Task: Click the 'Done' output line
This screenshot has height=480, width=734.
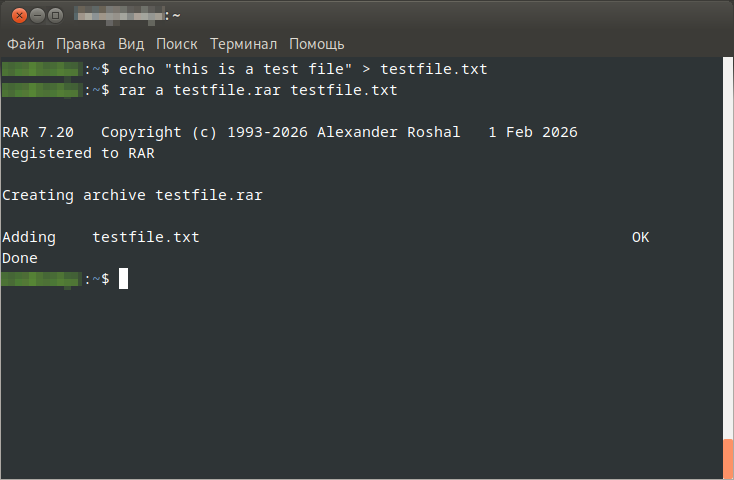Action: tap(20, 258)
